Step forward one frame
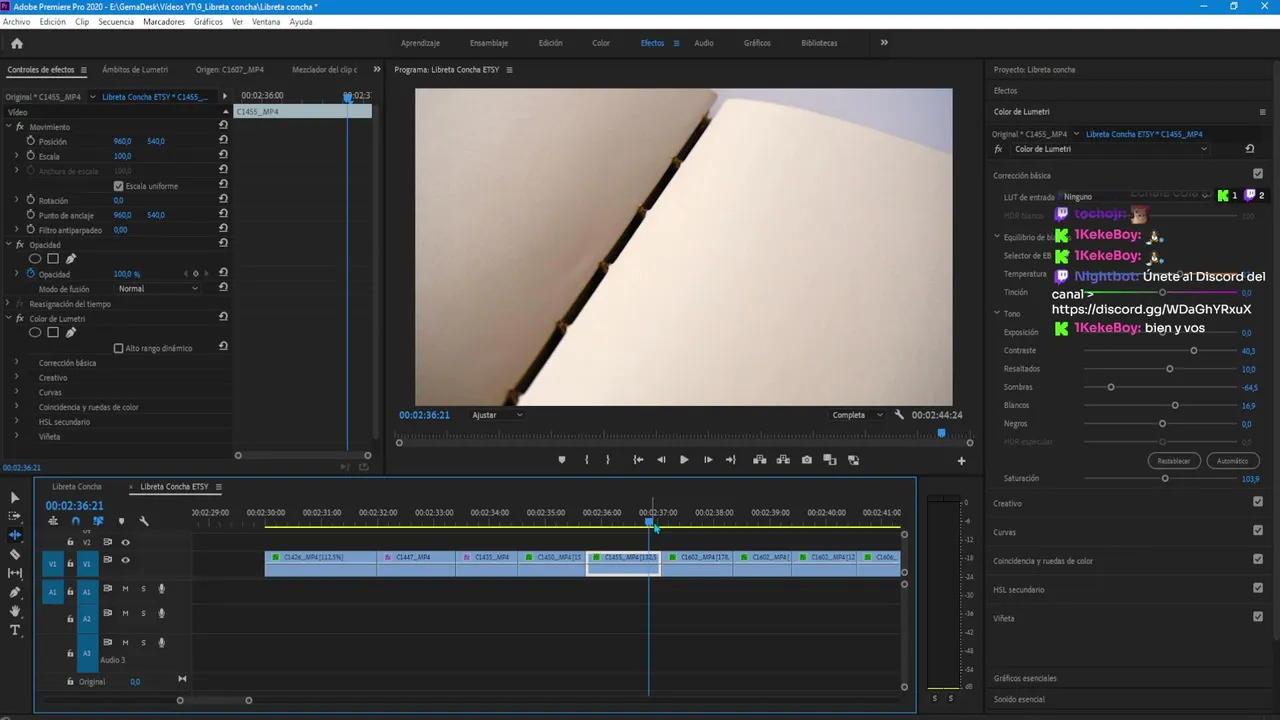 pos(708,460)
